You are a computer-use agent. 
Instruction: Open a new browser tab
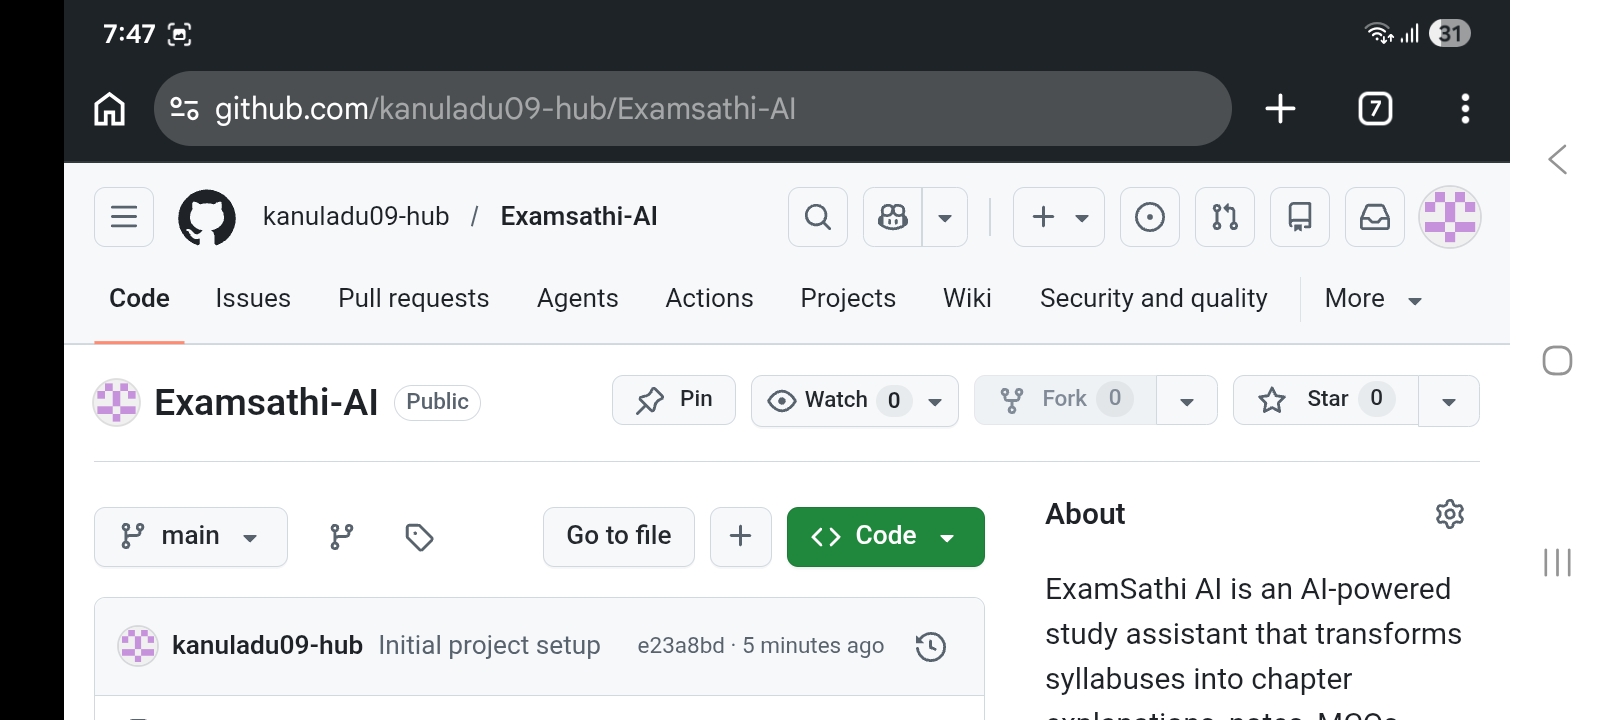click(1280, 108)
